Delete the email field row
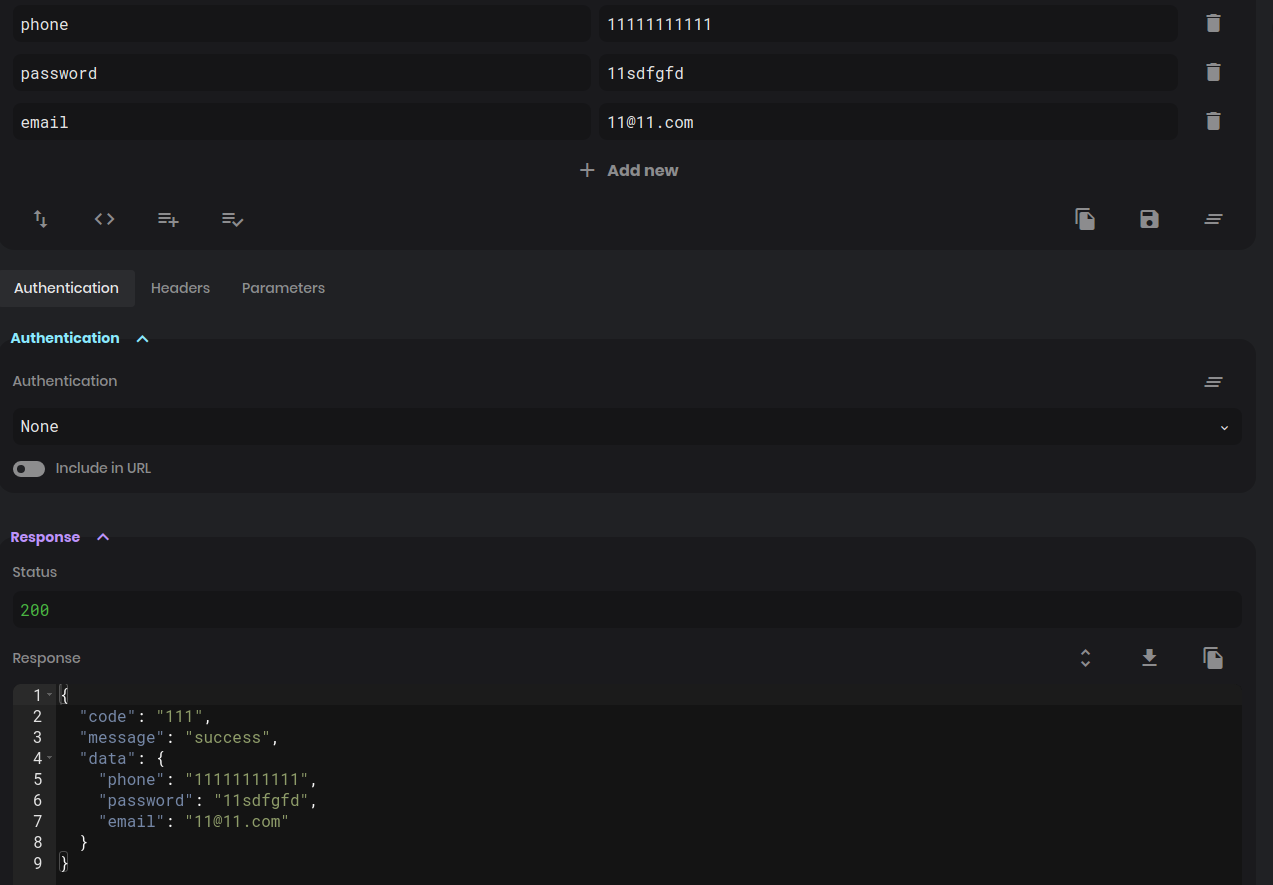Viewport: 1273px width, 885px height. pyautogui.click(x=1213, y=121)
